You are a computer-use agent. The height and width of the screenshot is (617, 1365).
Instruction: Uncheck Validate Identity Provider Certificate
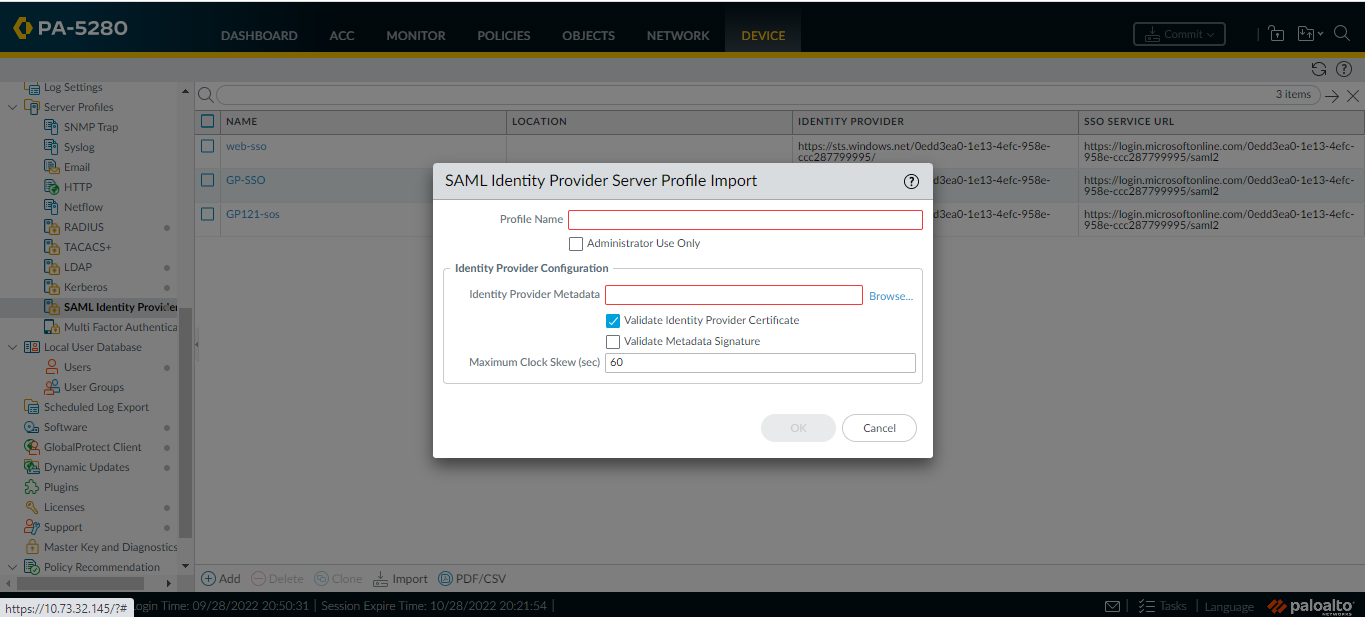[613, 321]
